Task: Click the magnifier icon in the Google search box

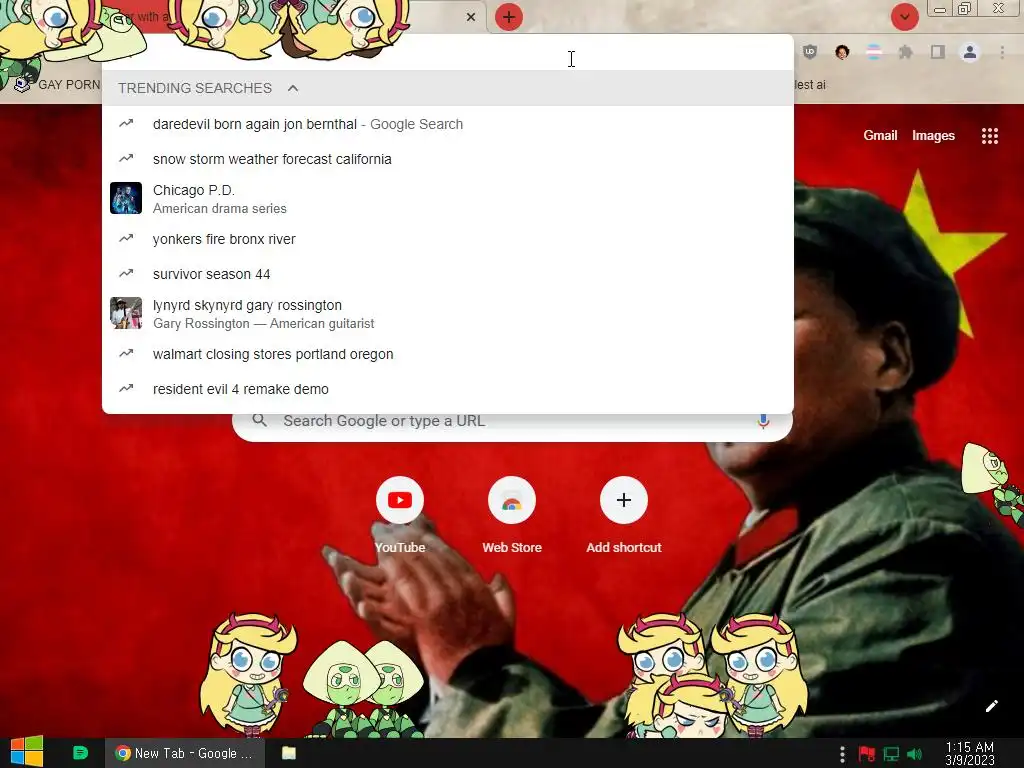Action: [259, 420]
